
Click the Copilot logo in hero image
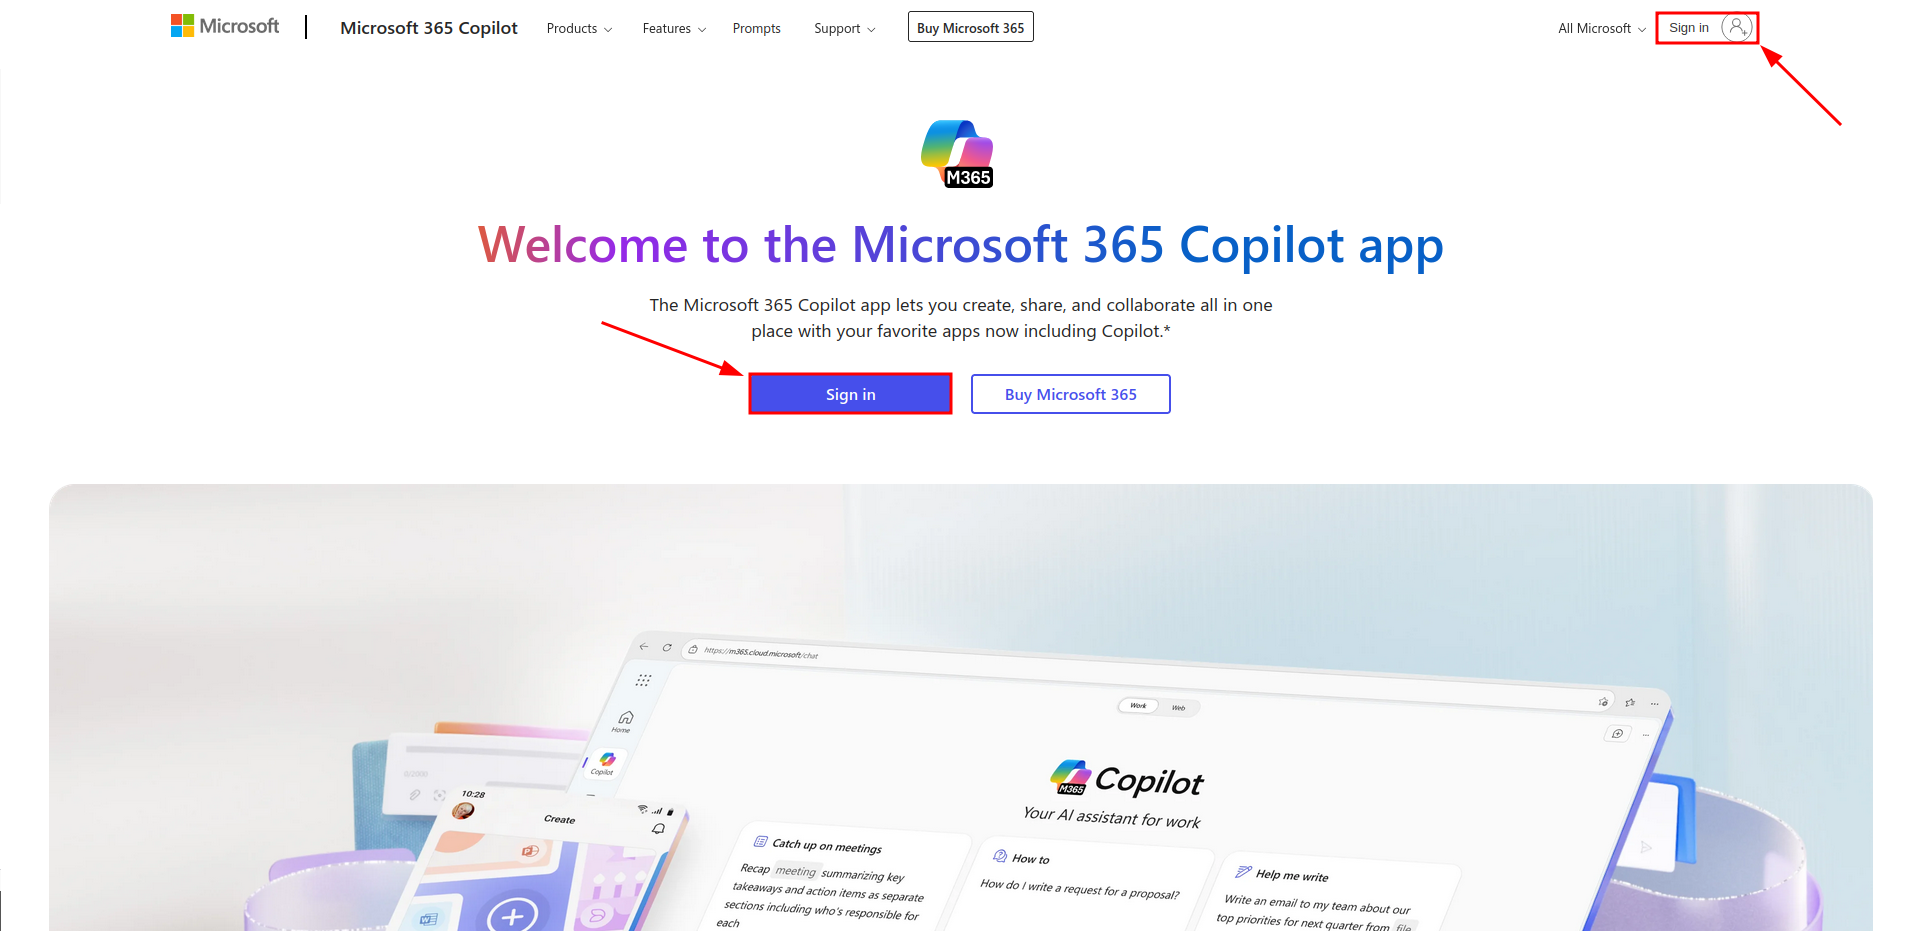coord(1071,777)
